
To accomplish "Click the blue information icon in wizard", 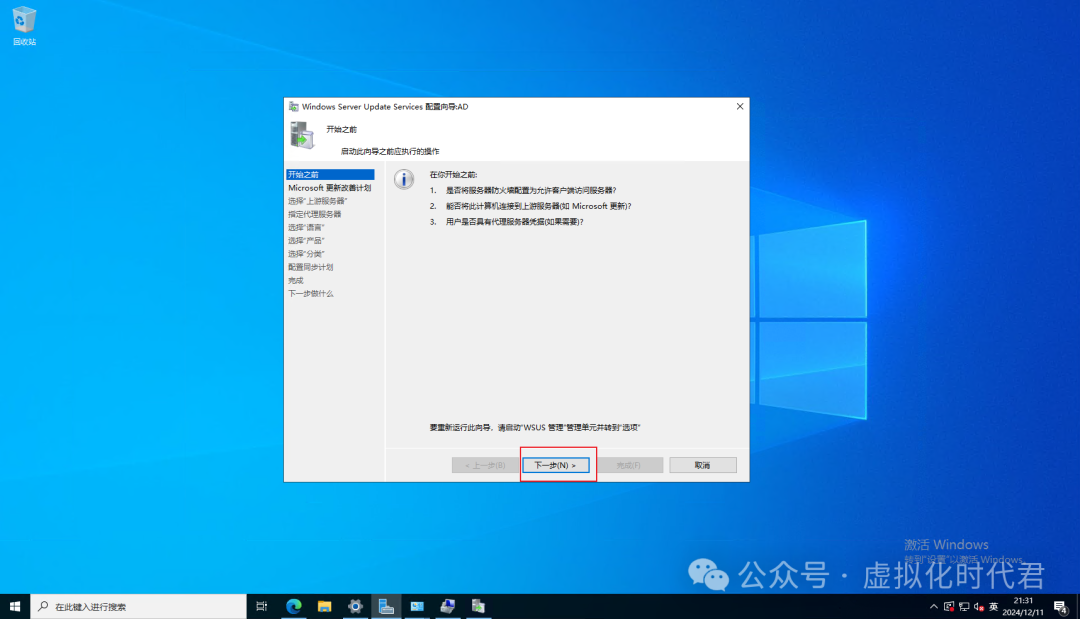I will pyautogui.click(x=404, y=179).
